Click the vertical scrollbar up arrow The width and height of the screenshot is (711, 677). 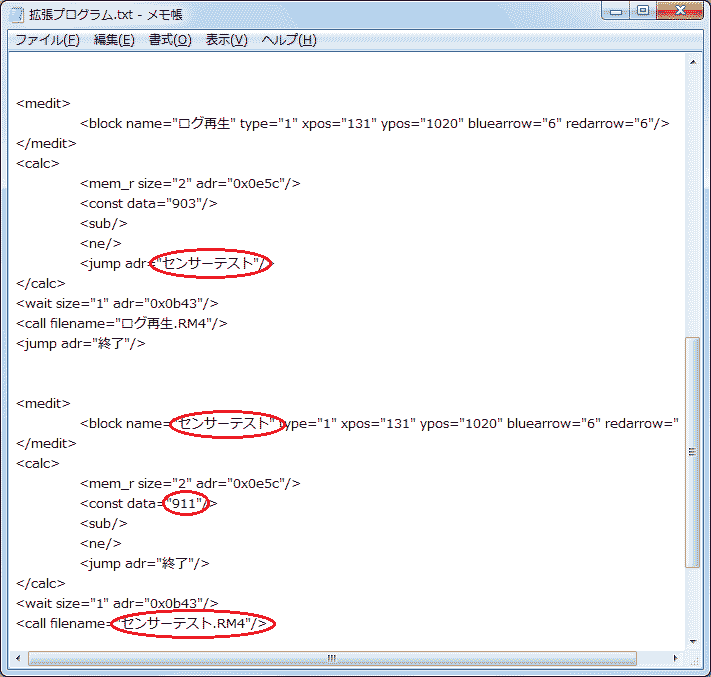point(693,62)
